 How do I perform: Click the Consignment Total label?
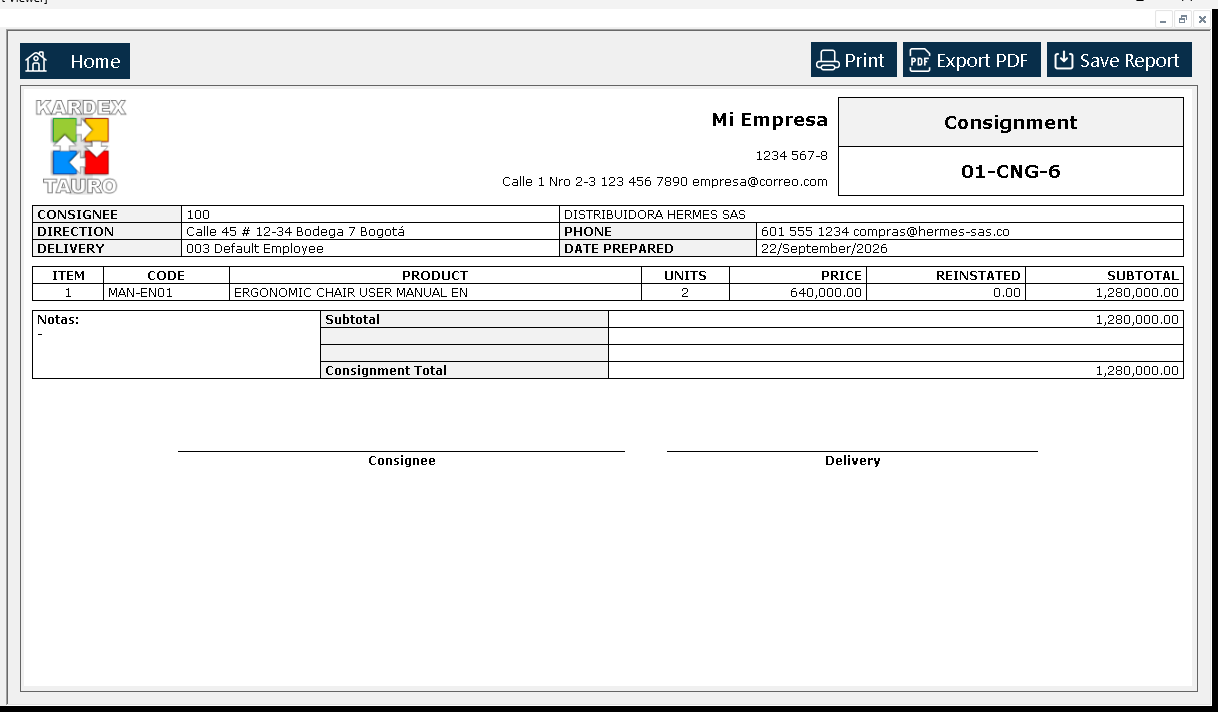(386, 371)
